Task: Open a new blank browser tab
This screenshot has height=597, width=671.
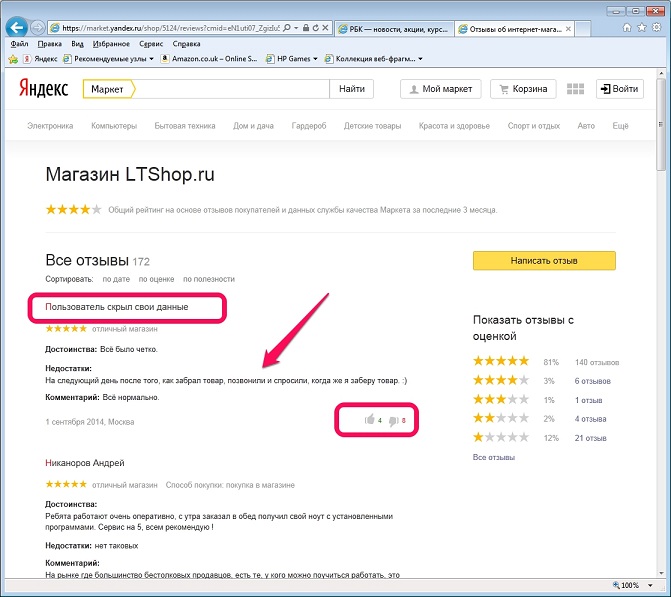Action: 583,29
